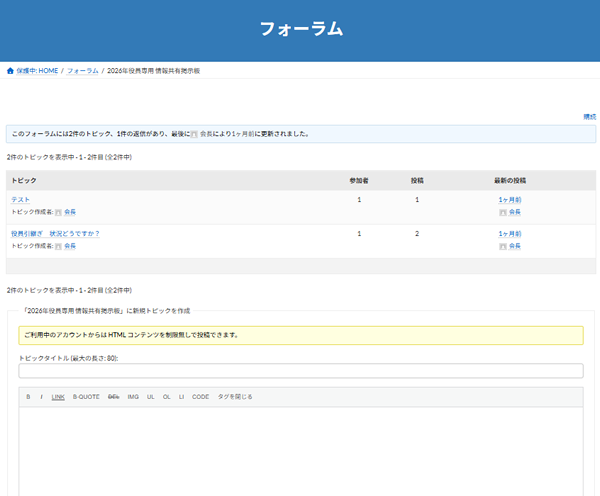The image size is (600, 496).
Task: Go to フォーラム in the breadcrumb
Action: tap(83, 71)
